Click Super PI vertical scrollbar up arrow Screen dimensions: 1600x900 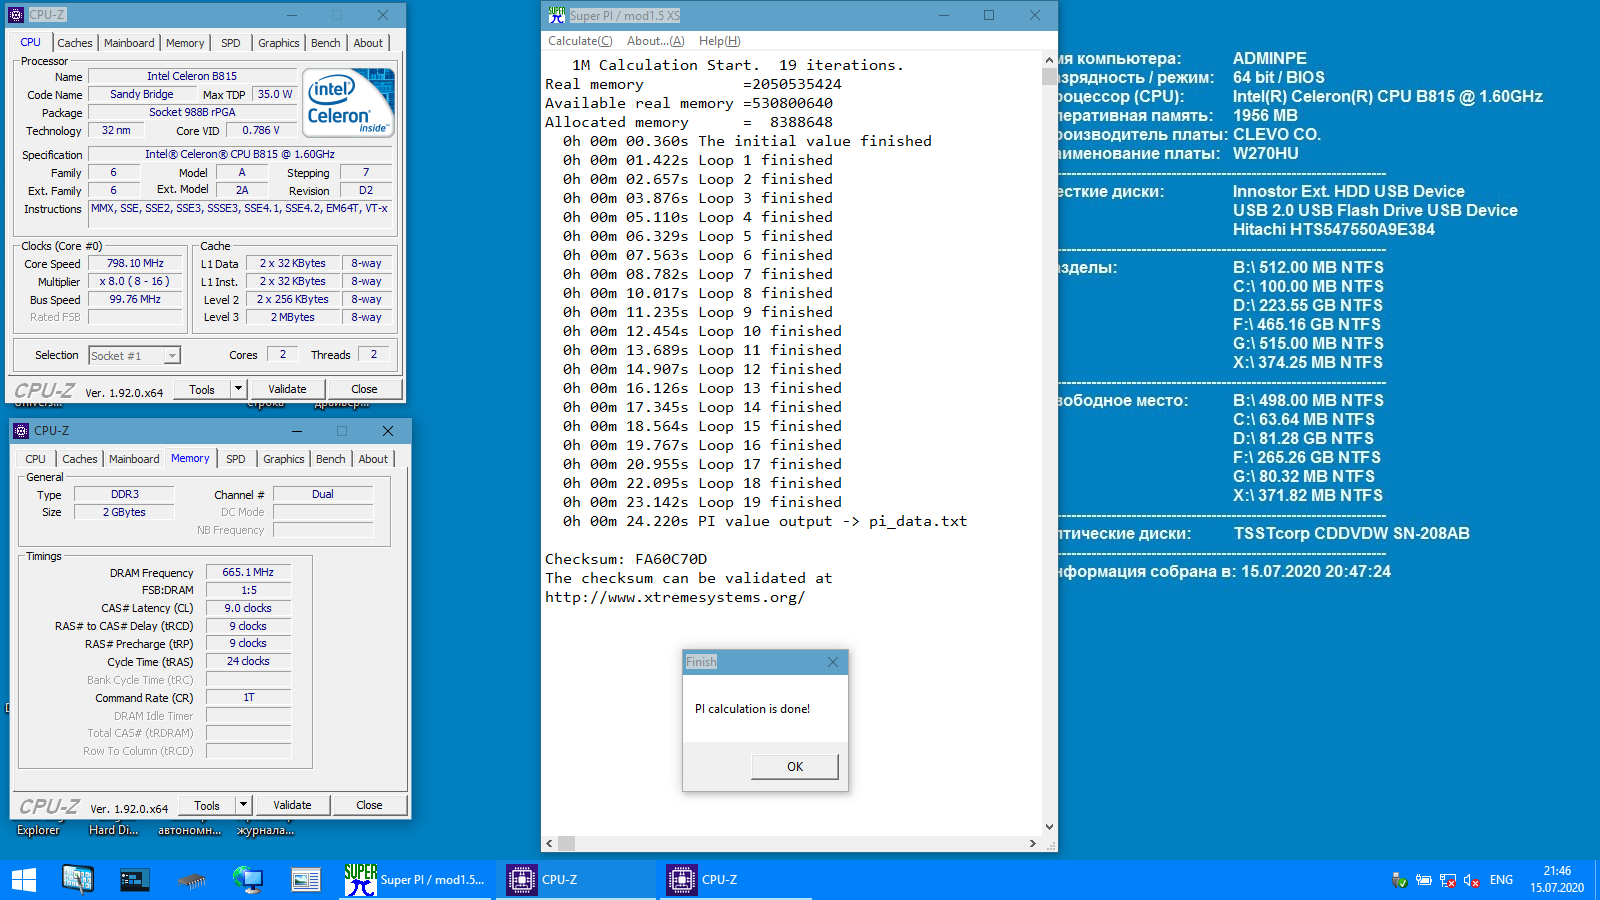pos(1049,60)
